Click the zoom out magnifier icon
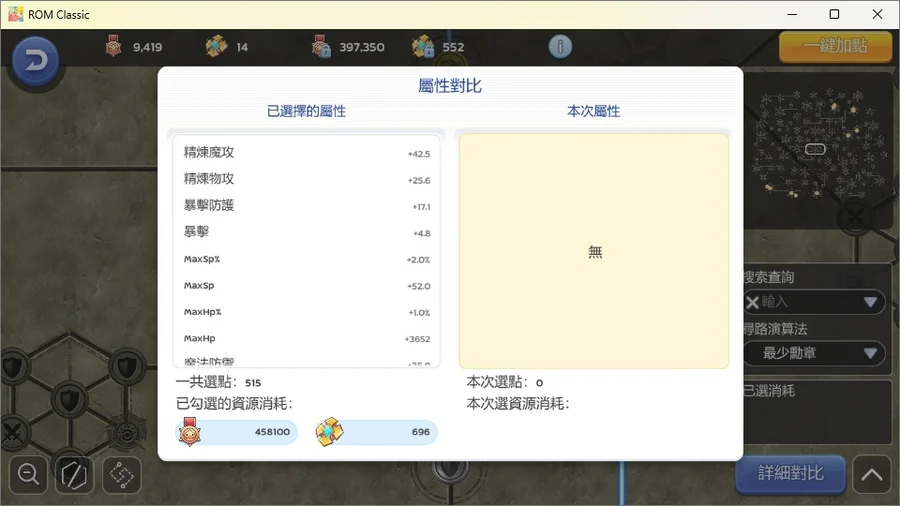 point(29,475)
